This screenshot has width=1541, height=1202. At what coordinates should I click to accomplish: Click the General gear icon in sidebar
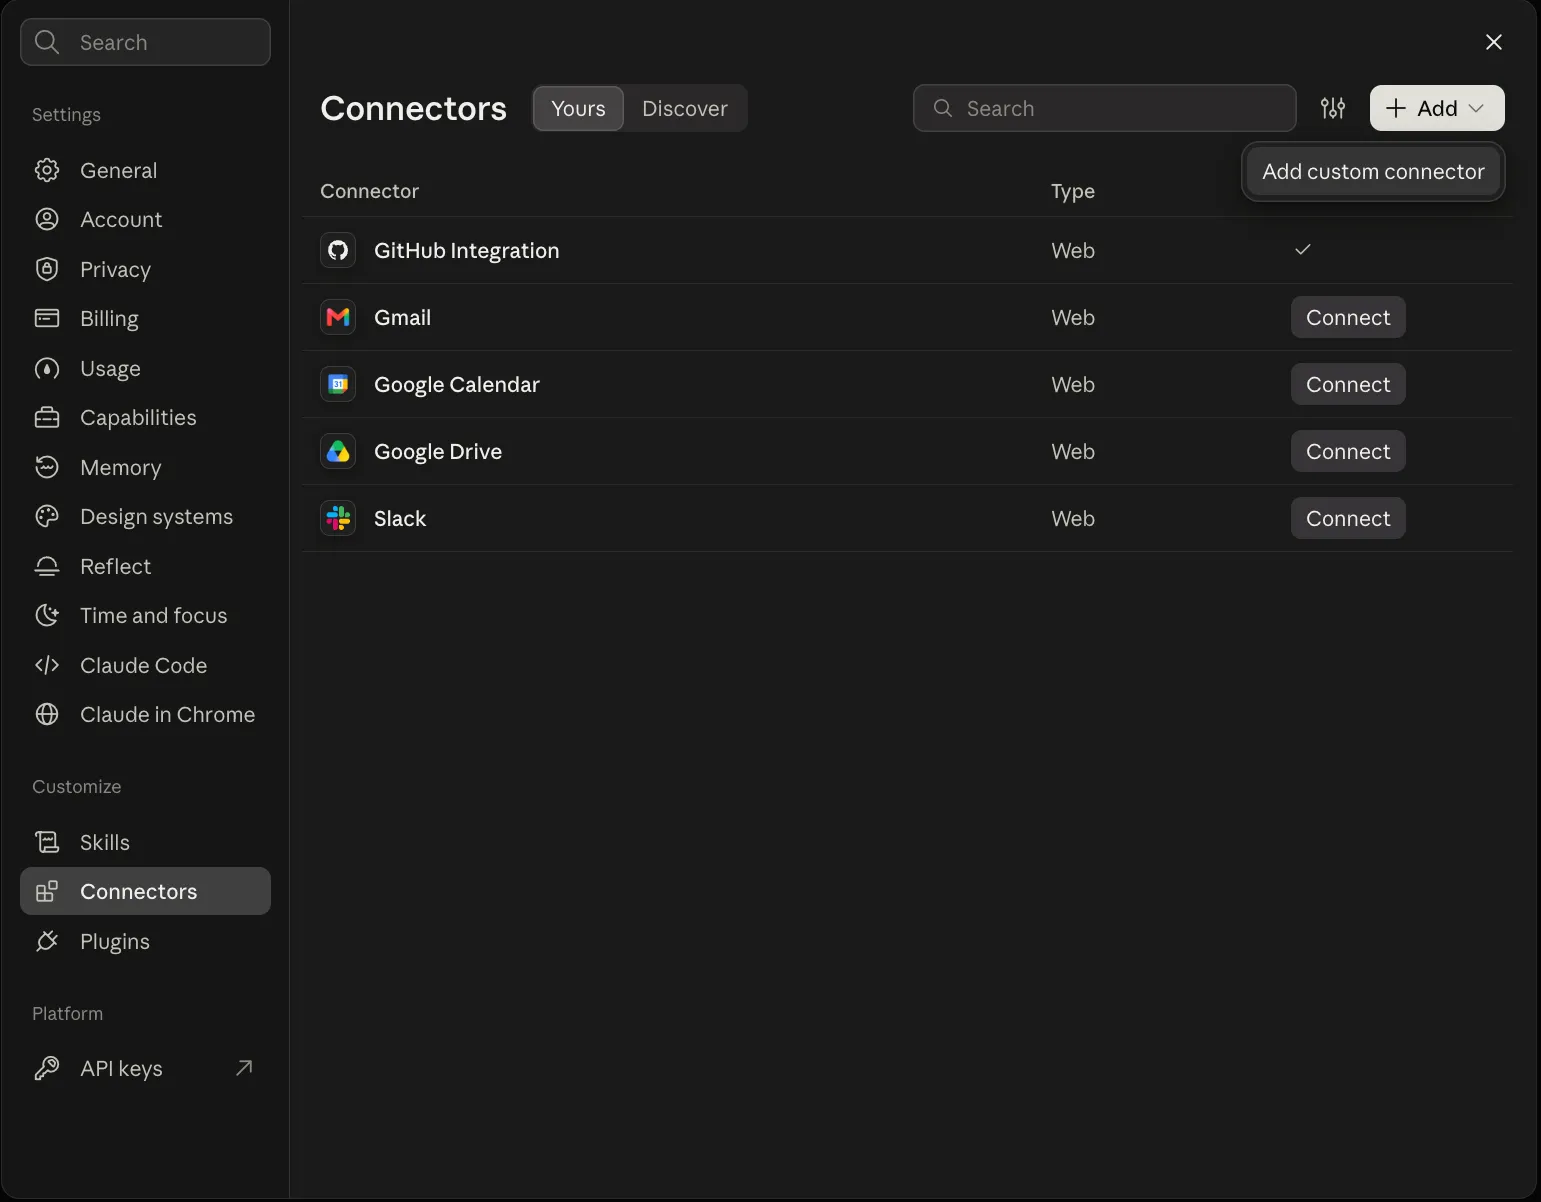pos(47,170)
